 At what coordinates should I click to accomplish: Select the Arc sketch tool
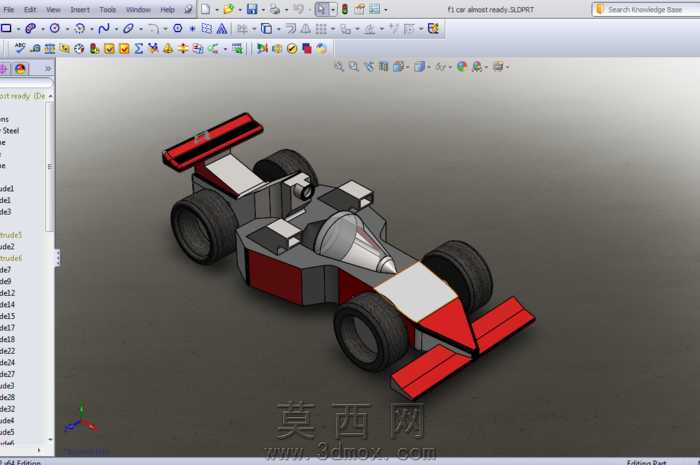coord(79,29)
